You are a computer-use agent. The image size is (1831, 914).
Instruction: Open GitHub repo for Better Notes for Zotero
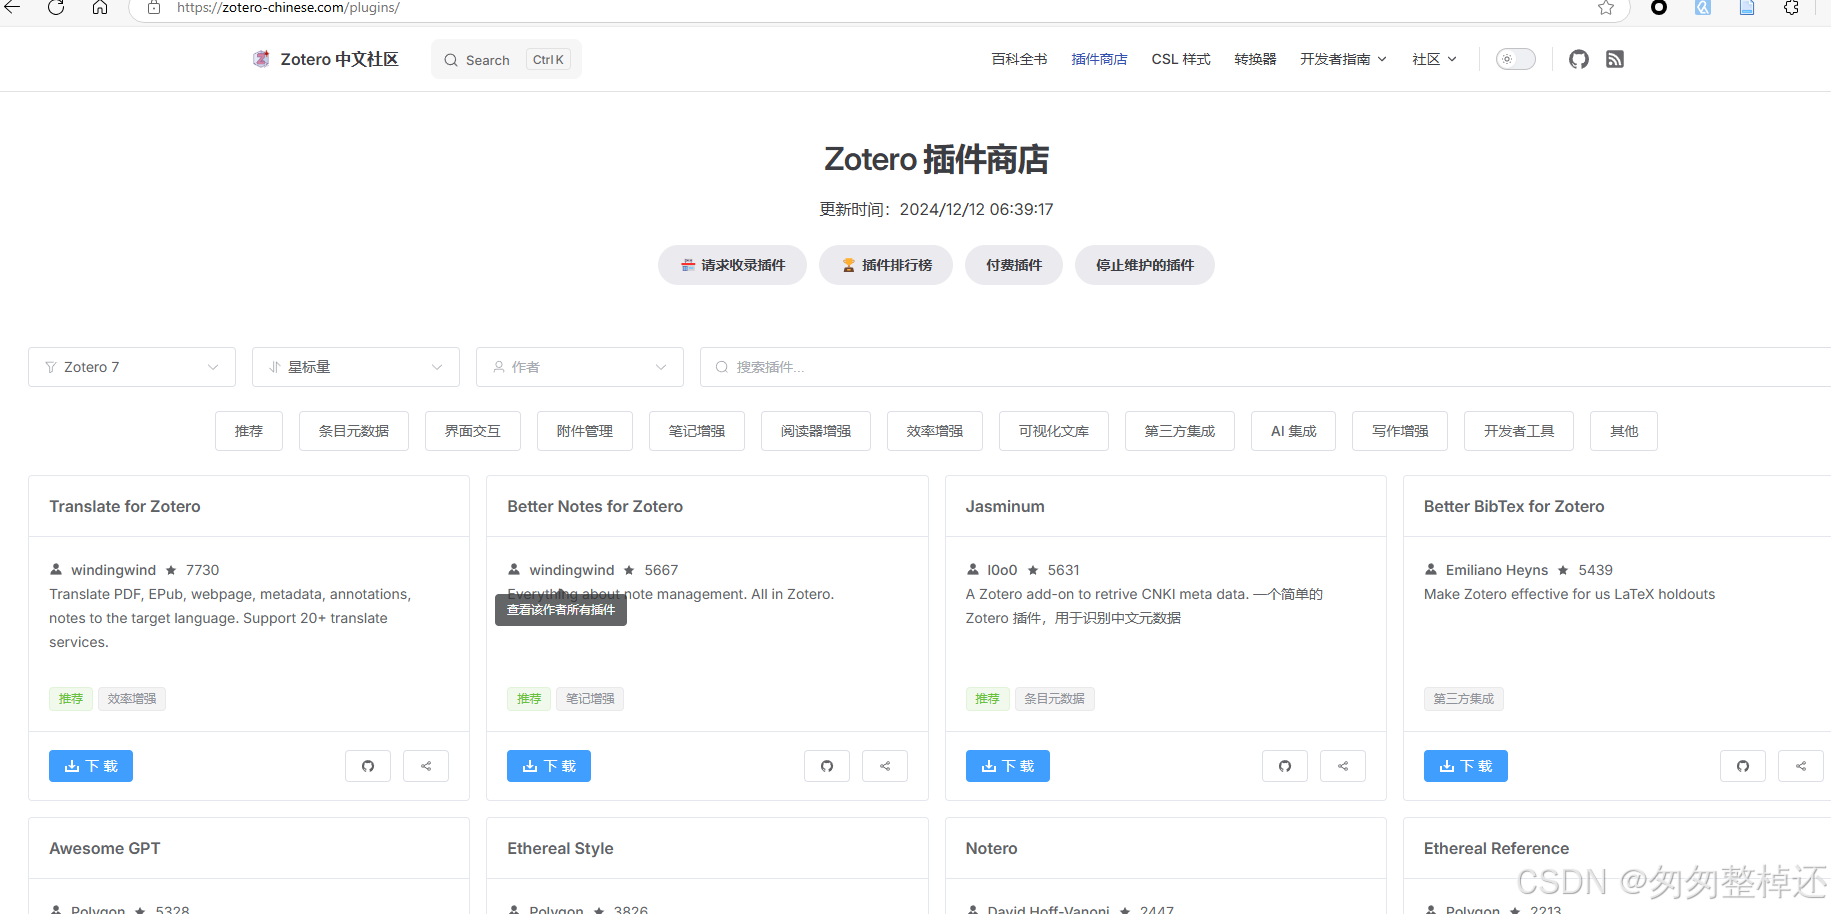coord(827,766)
